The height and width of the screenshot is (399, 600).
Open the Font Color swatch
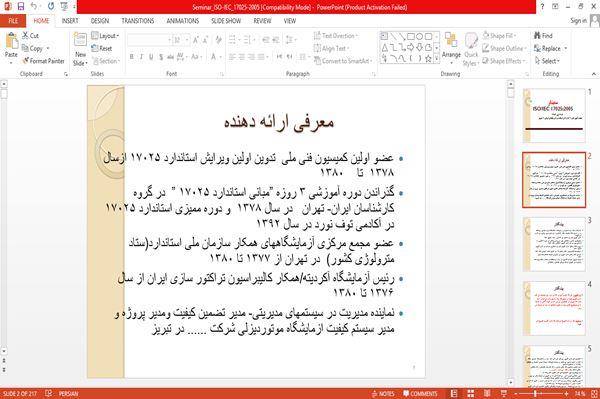click(x=214, y=57)
